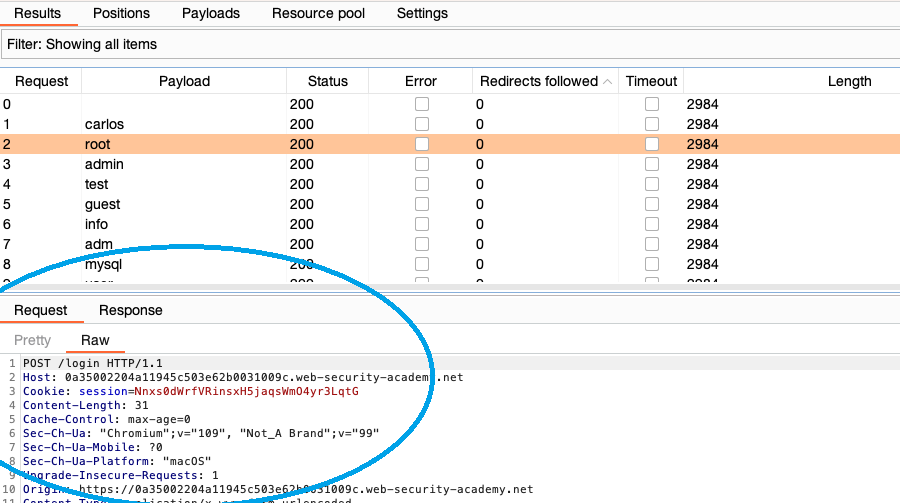The width and height of the screenshot is (900, 503).
Task: Select the guest payload row
Action: [x=450, y=204]
